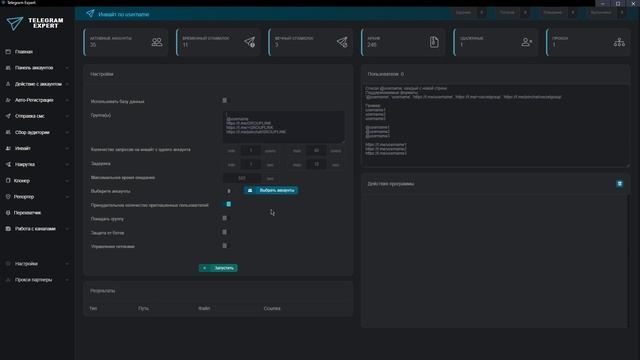This screenshot has height=360, width=640.
Task: Click the Группа(ы) links text area
Action: point(283,127)
